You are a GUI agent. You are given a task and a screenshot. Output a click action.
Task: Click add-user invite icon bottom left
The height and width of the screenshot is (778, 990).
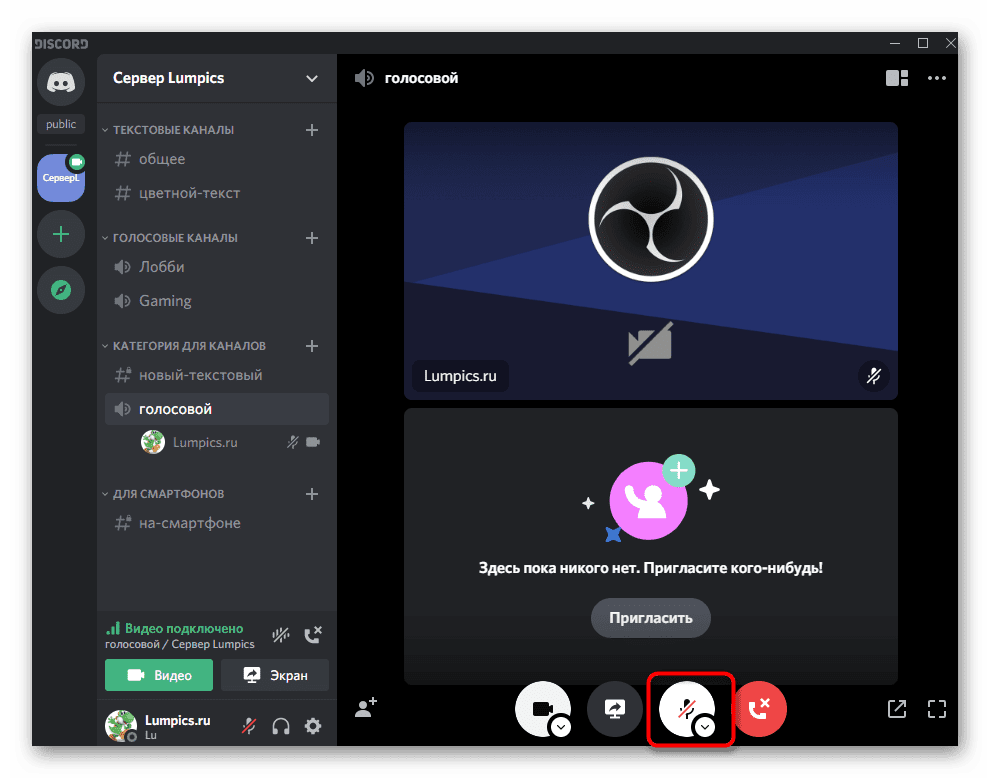(x=366, y=708)
